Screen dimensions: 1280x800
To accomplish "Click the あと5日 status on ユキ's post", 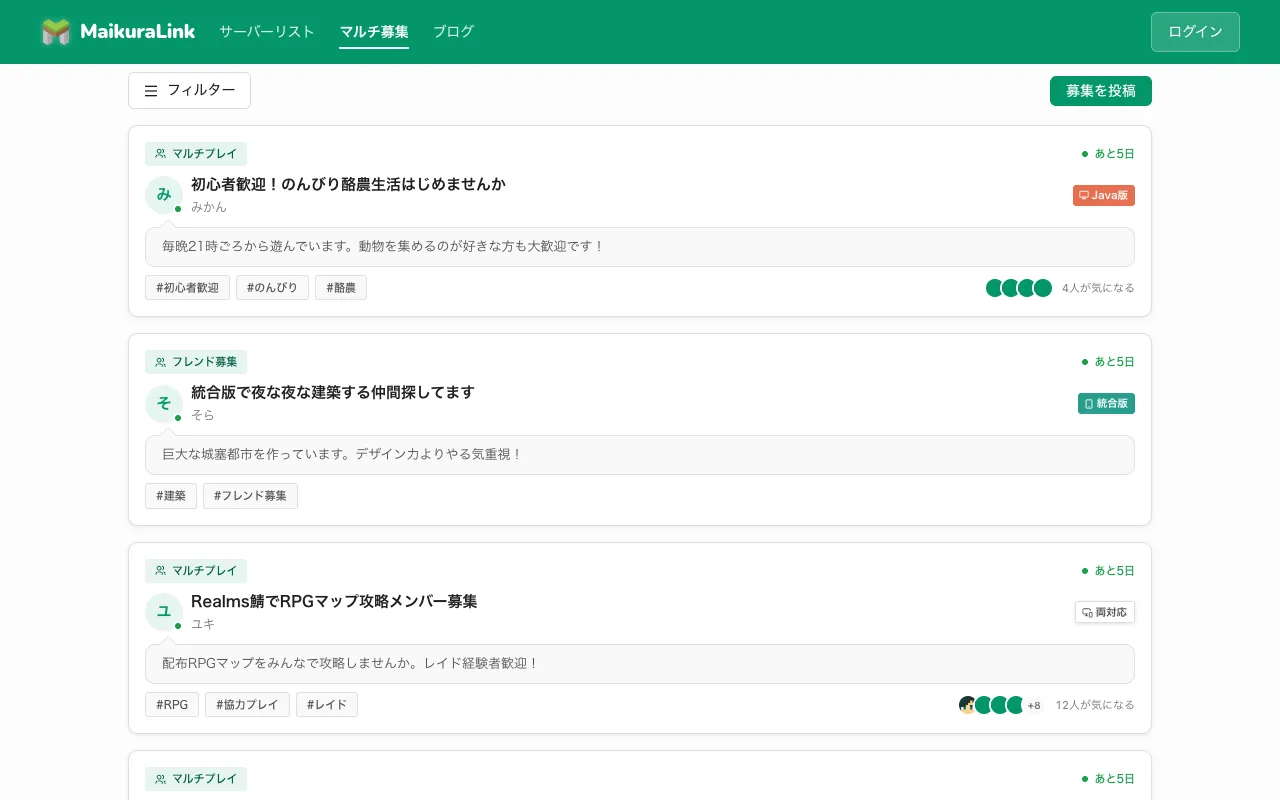I will [1108, 571].
